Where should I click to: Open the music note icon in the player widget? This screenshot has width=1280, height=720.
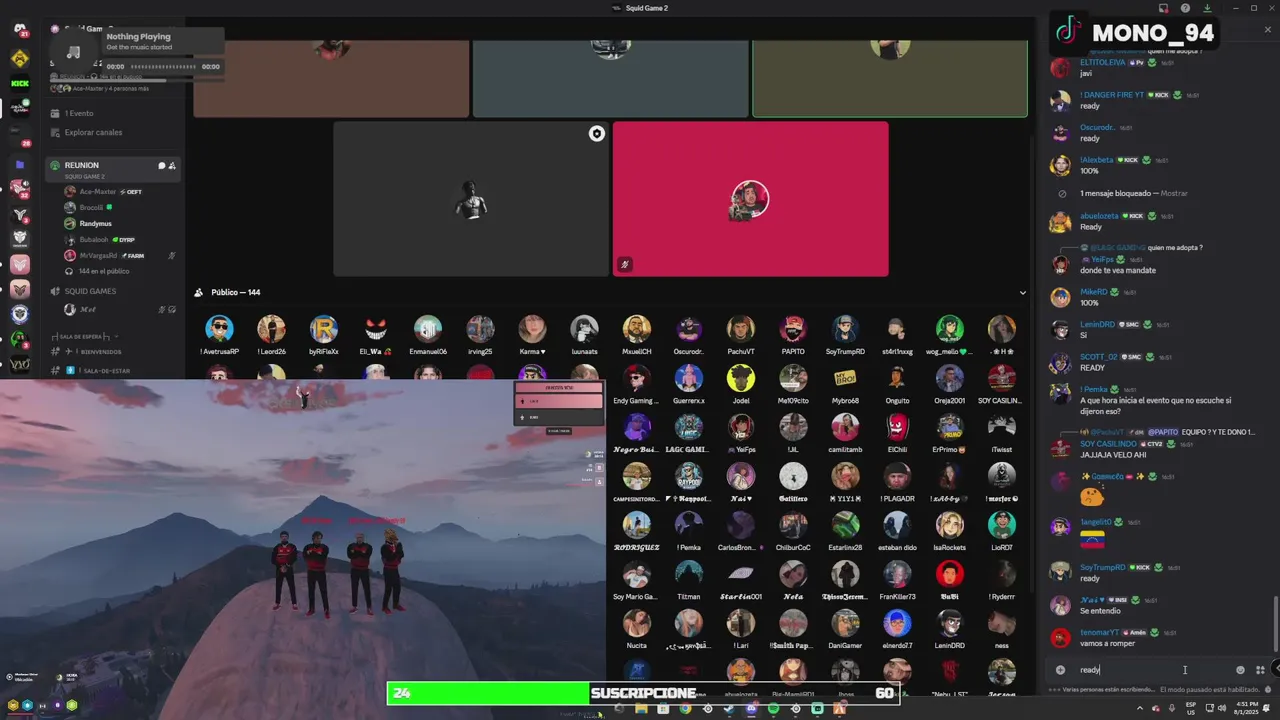(73, 52)
